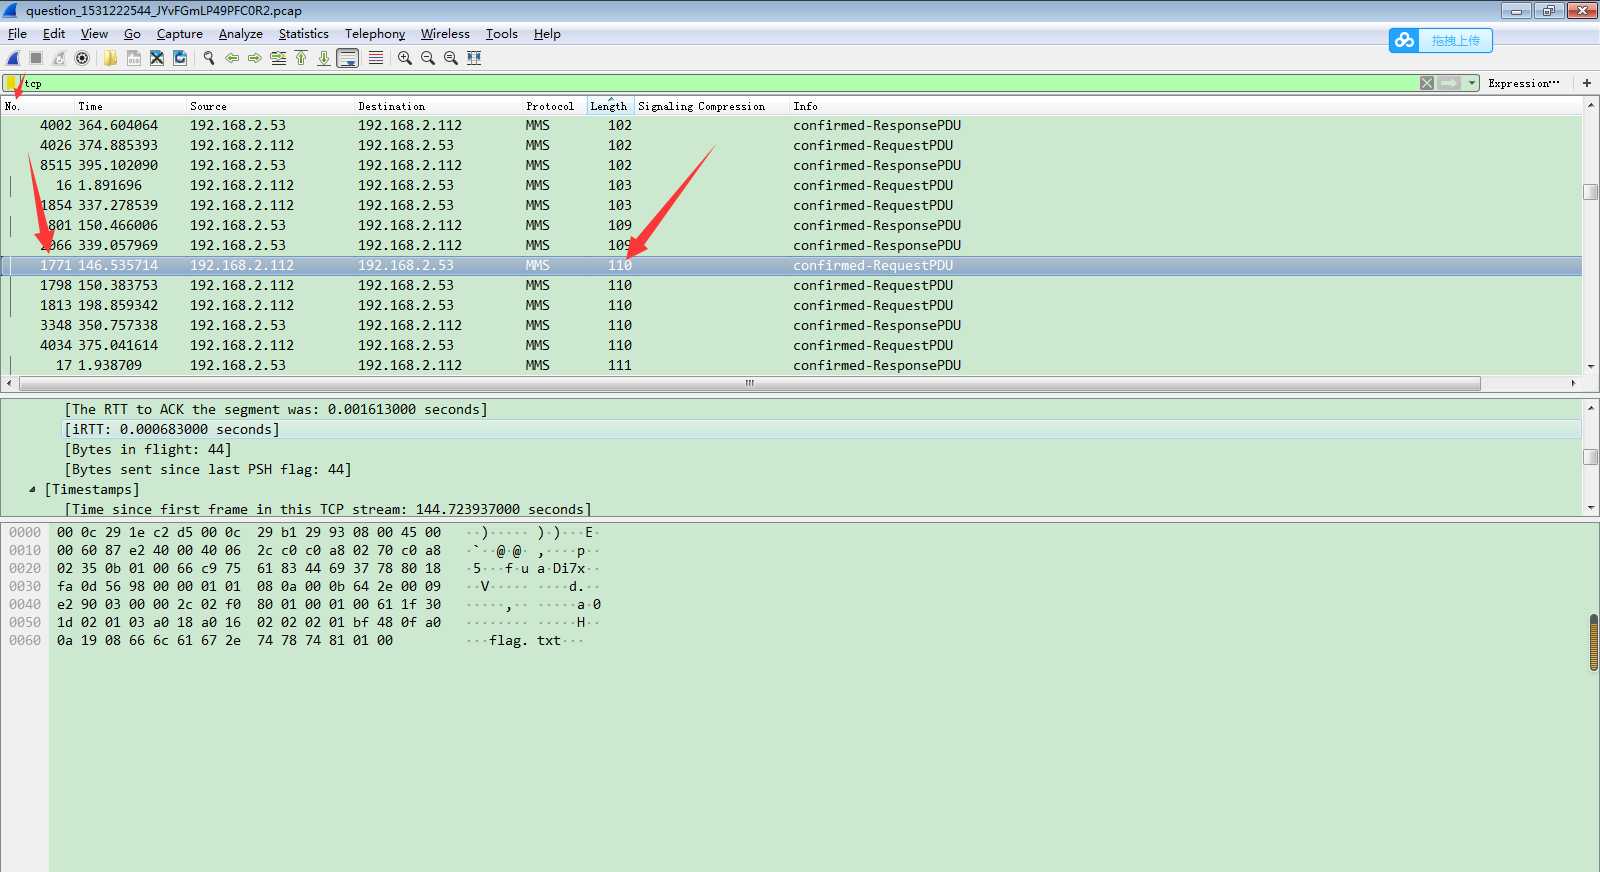Open the Edit menu

[54, 33]
